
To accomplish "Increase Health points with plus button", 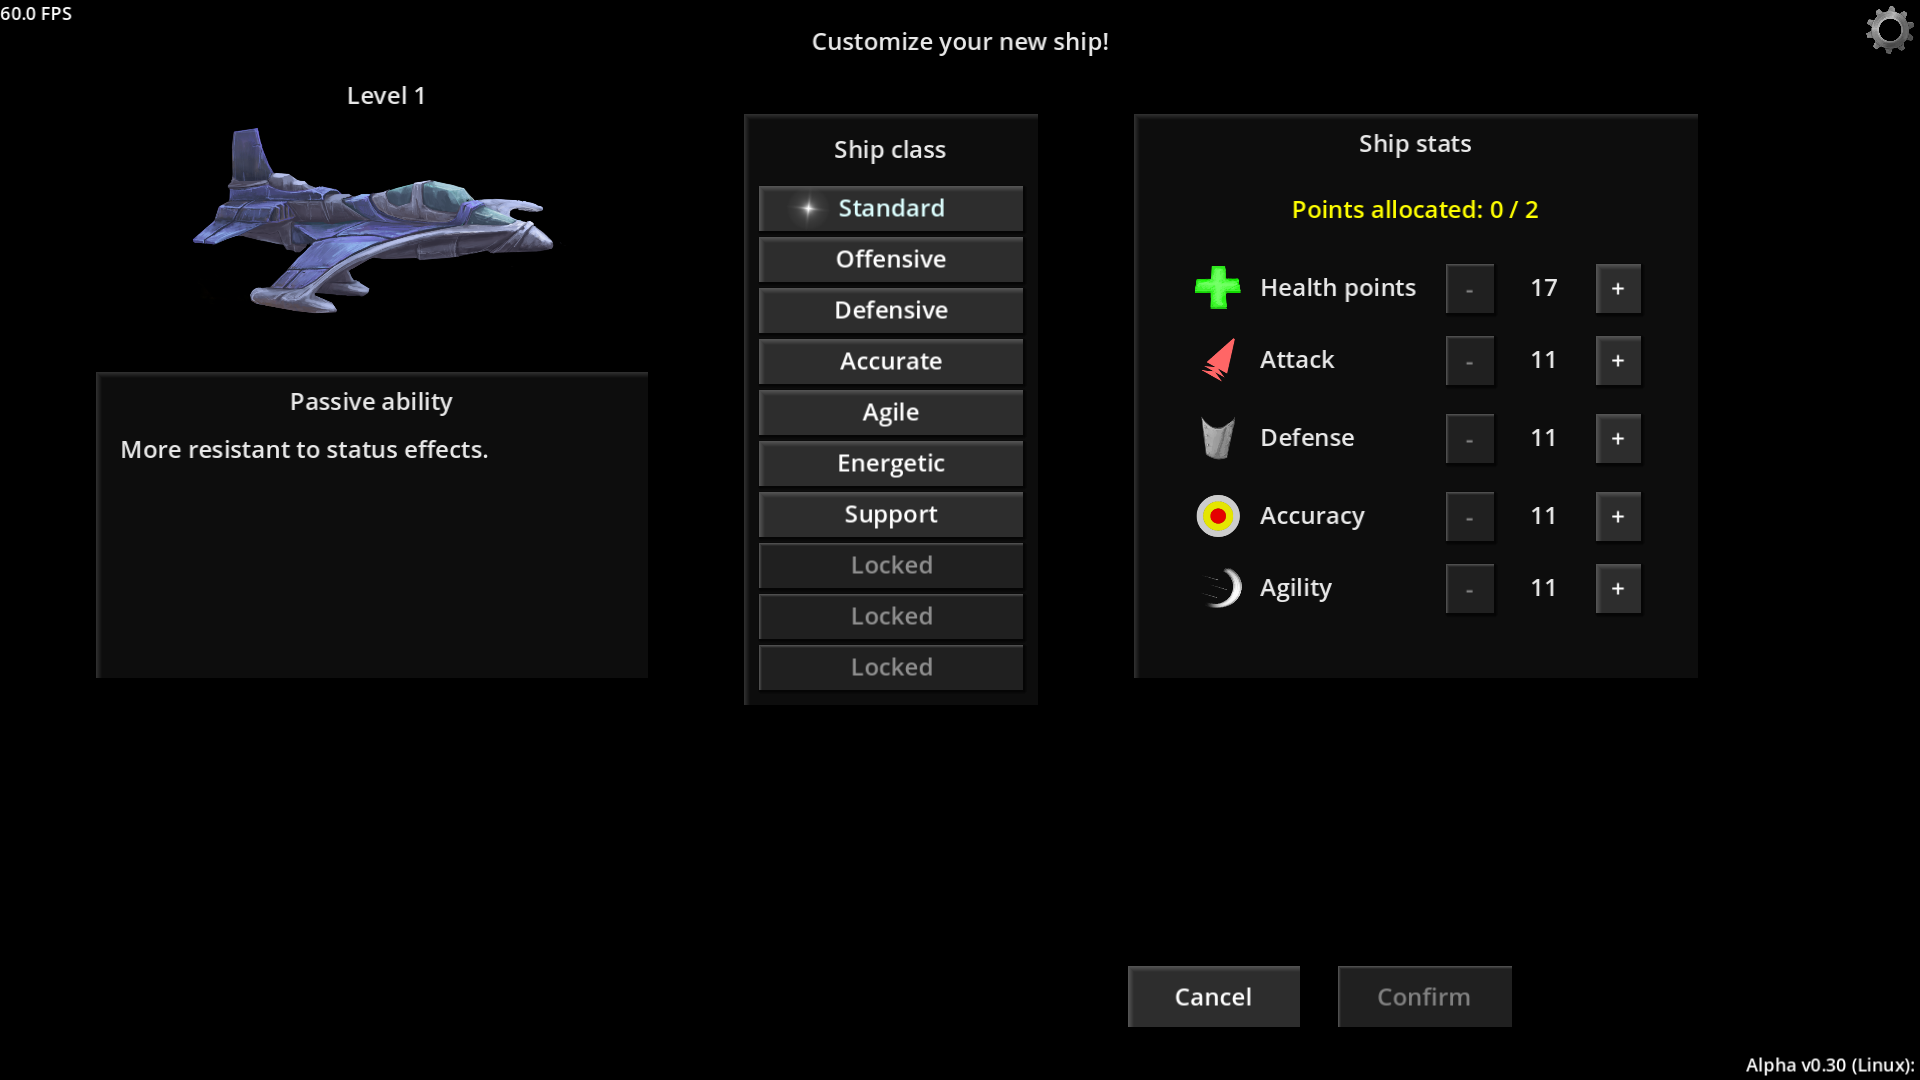I will click(1617, 289).
